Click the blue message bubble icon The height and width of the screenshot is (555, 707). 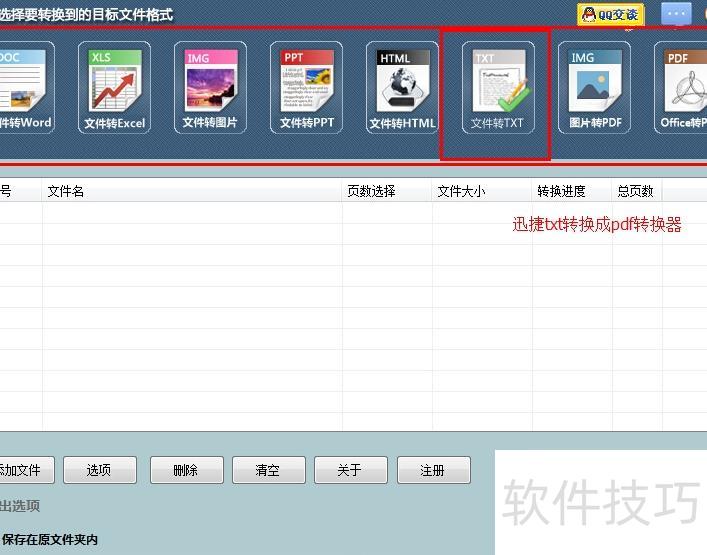pos(676,15)
